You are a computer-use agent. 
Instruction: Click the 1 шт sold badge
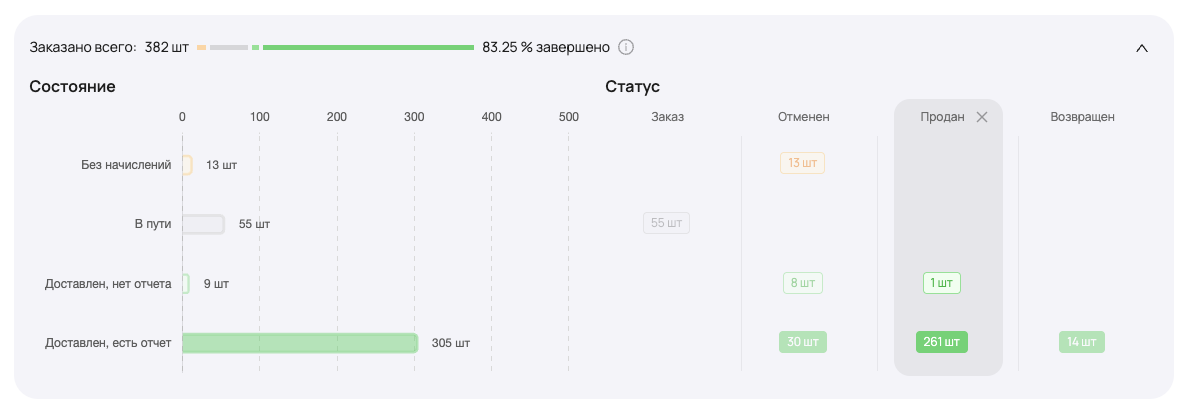click(x=941, y=283)
